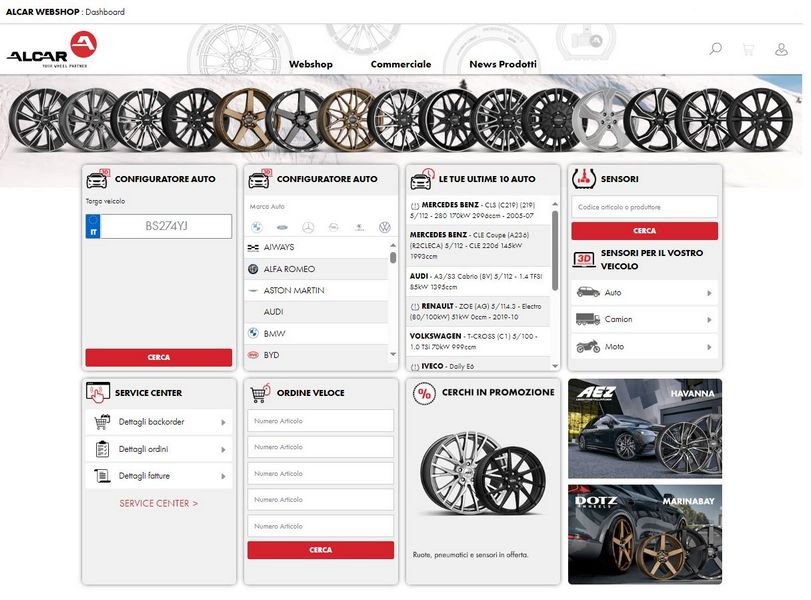Select the Mercedes Benz CLE Coupe recent car
The height and width of the screenshot is (600, 811).
click(478, 246)
